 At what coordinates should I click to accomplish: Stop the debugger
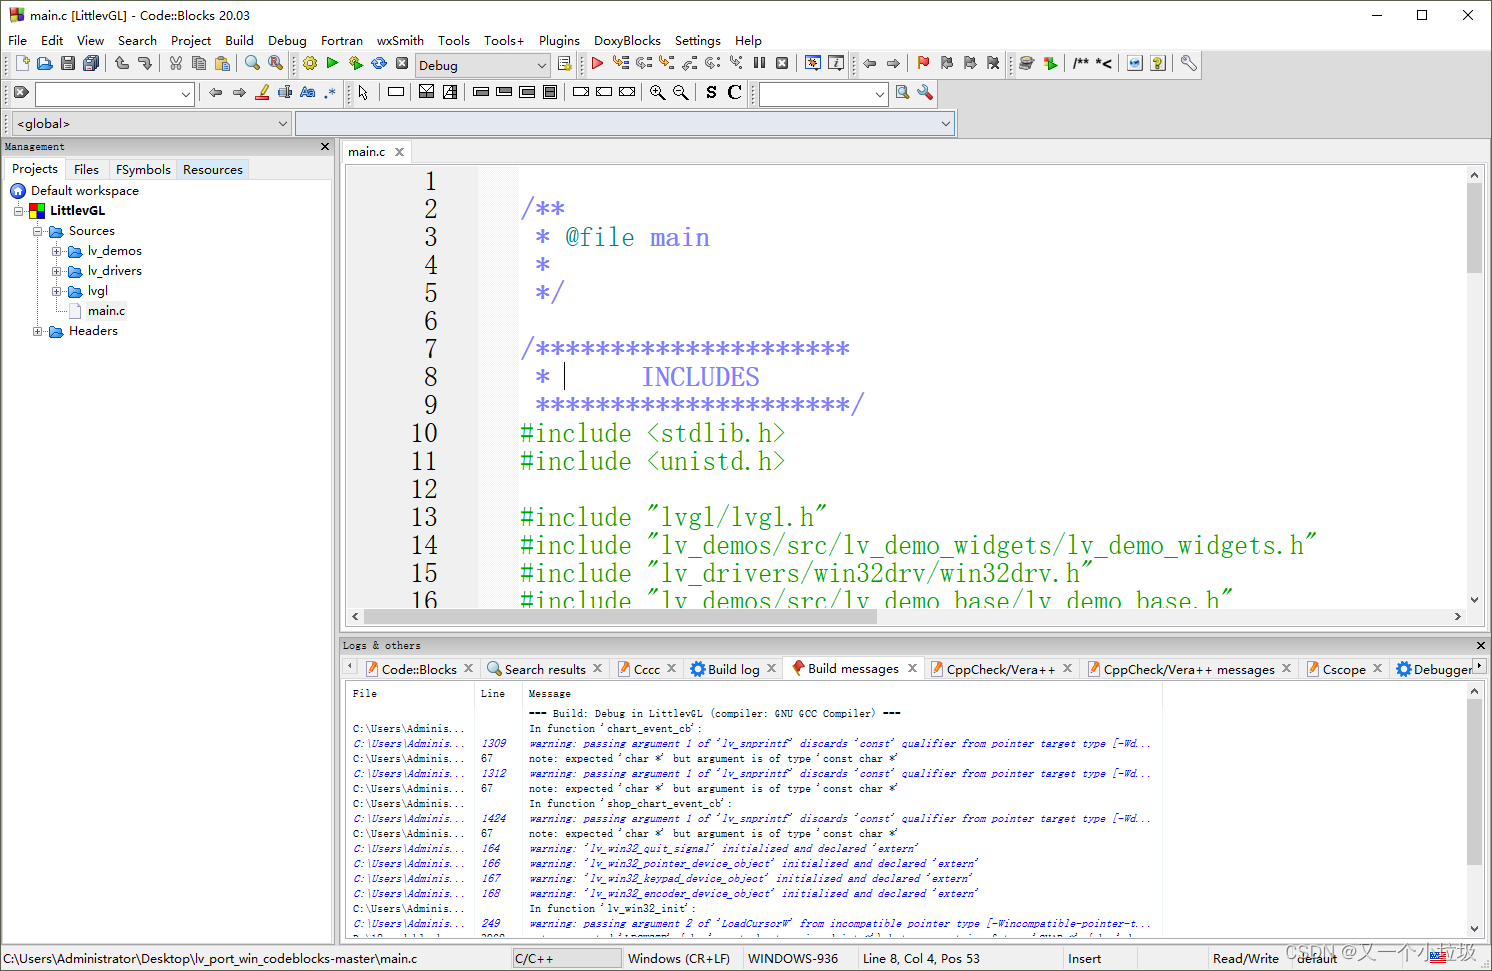pyautogui.click(x=782, y=63)
